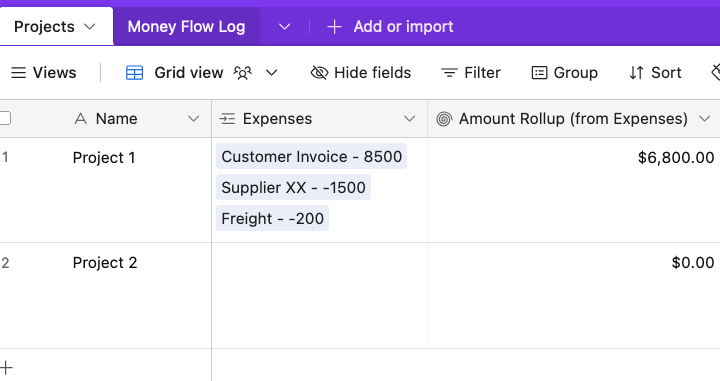Expand the Projects tab dropdown chevron
The image size is (720, 381).
tap(90, 27)
